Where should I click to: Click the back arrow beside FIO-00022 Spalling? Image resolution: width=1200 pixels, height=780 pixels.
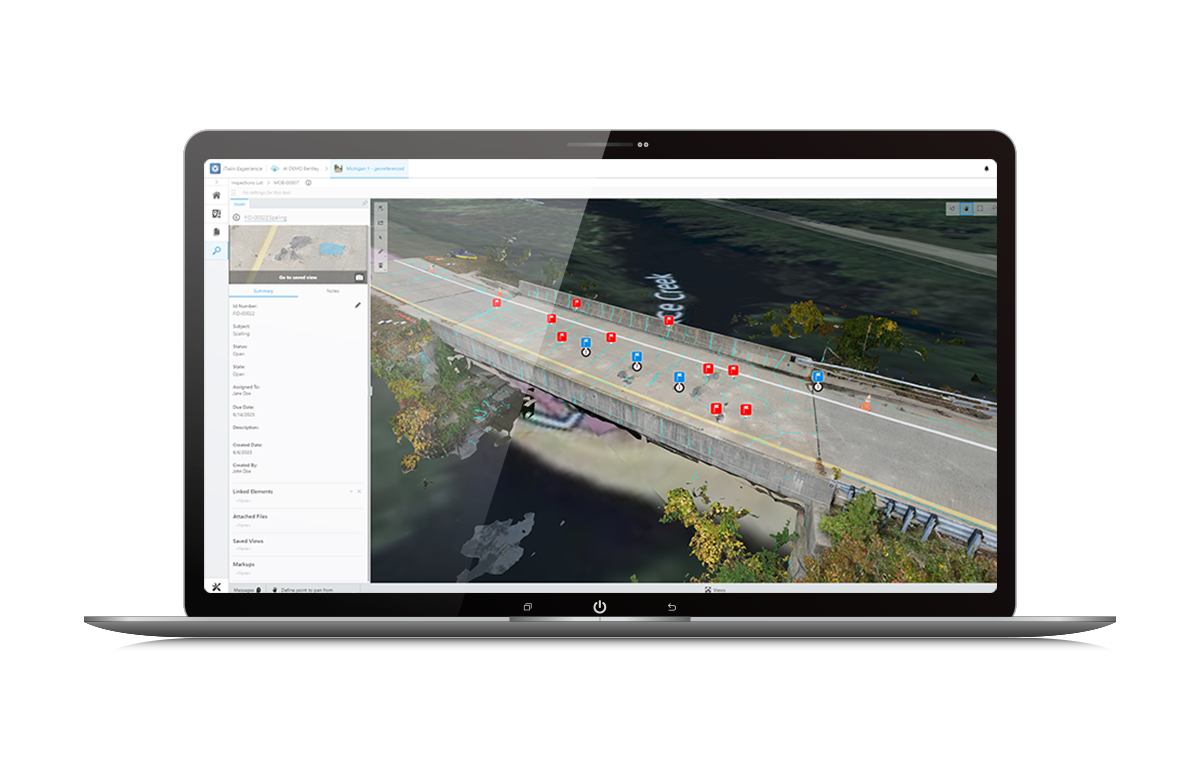point(236,218)
